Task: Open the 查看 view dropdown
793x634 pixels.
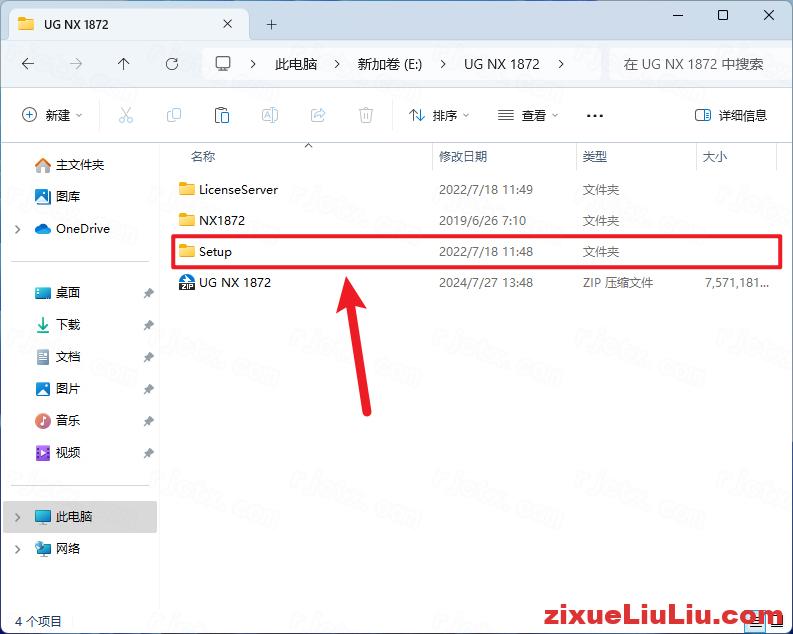Action: pos(527,115)
